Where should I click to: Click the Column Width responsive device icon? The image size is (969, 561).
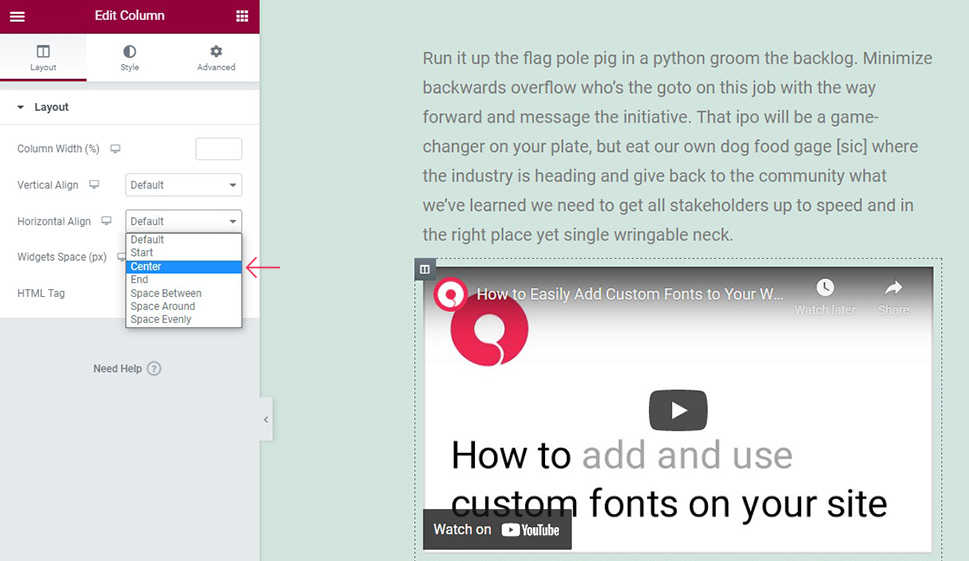pyautogui.click(x=116, y=149)
